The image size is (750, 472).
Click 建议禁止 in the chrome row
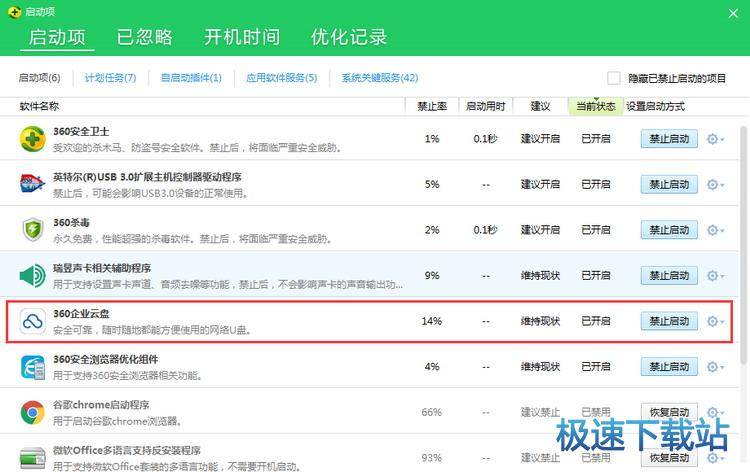540,412
